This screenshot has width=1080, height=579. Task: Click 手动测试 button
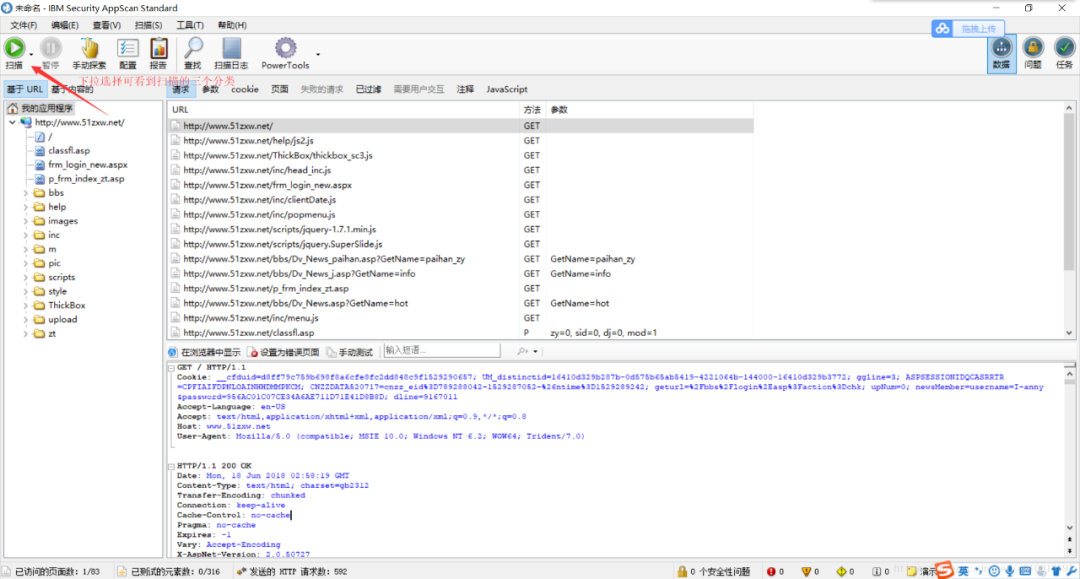point(350,352)
